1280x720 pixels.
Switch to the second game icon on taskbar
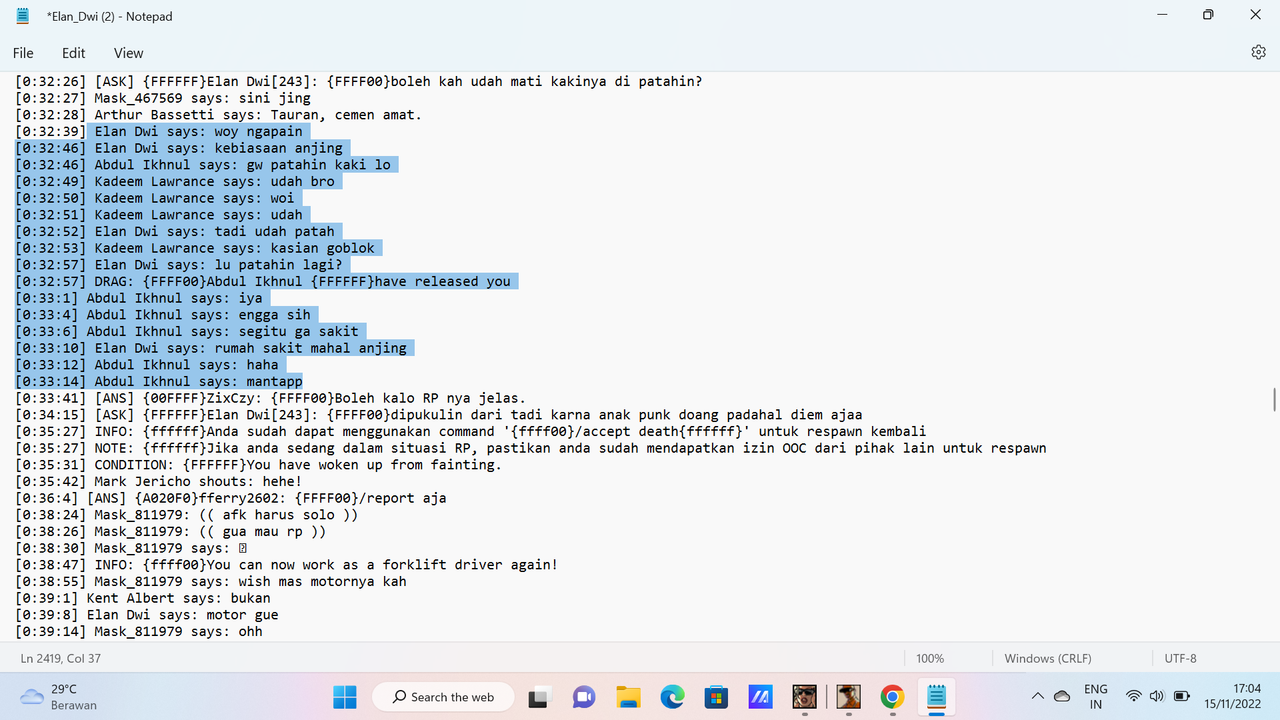(848, 696)
